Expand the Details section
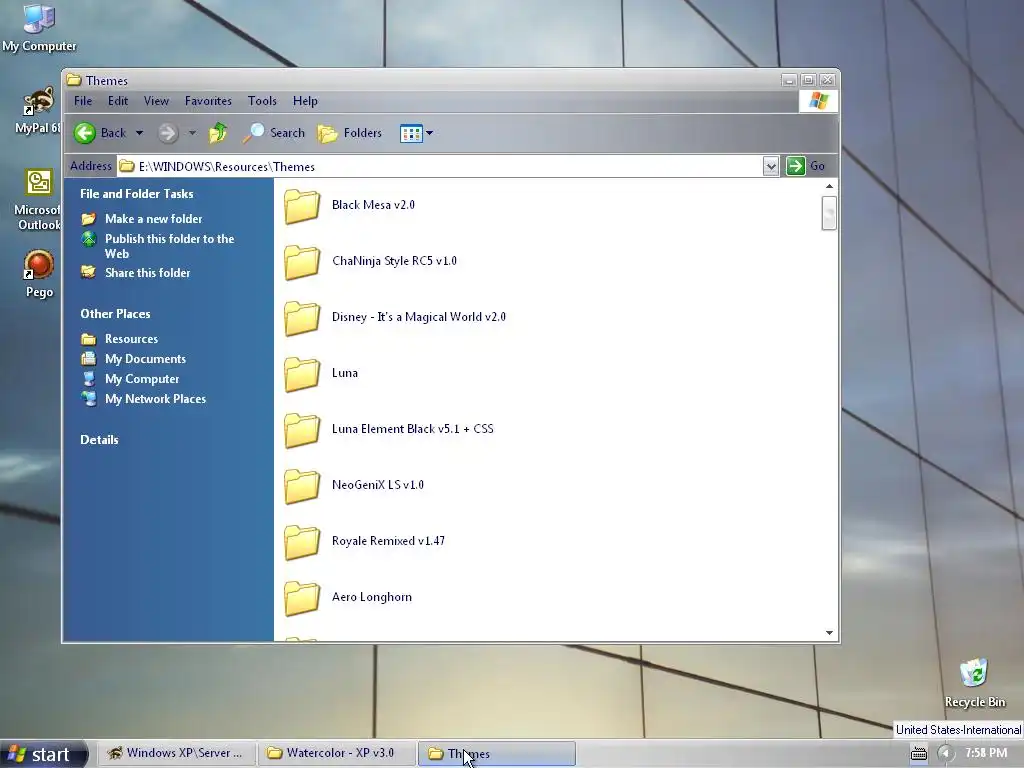The image size is (1024, 768). coord(99,440)
